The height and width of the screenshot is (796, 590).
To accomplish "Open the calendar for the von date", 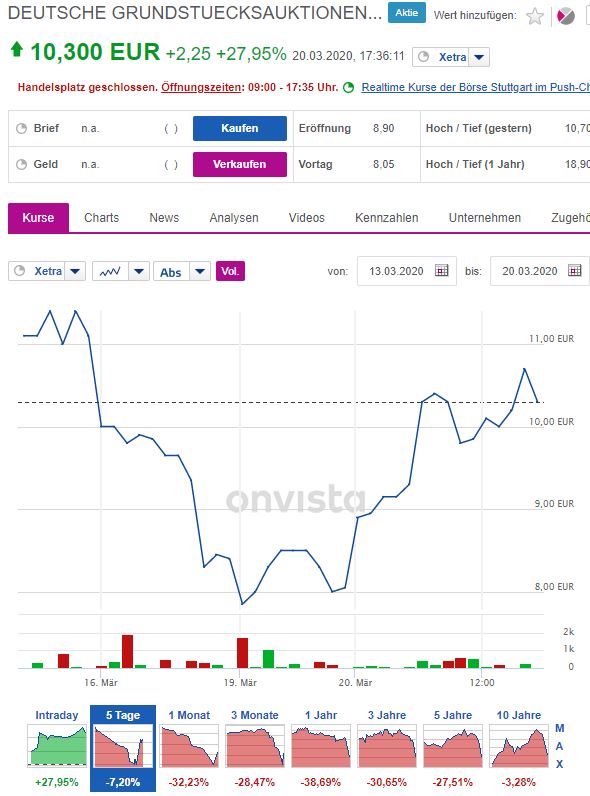I will pos(442,271).
